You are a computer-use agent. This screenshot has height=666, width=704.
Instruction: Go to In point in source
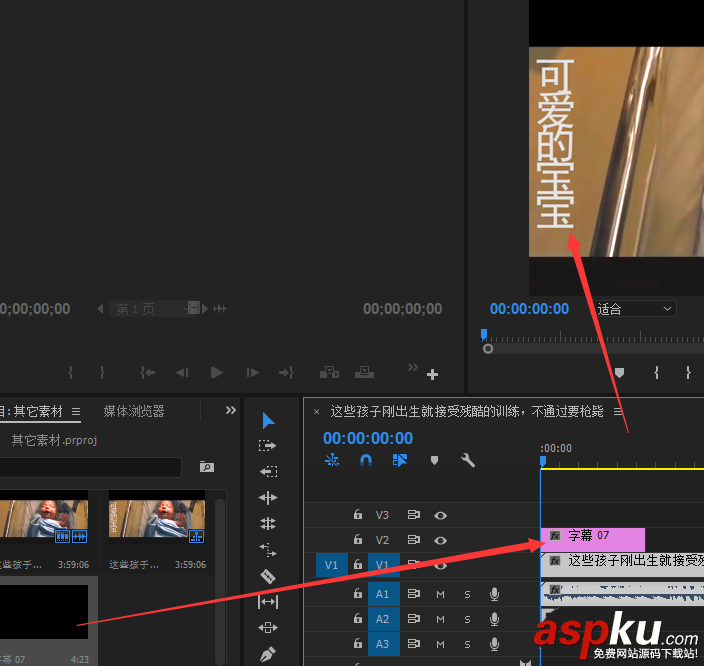(x=148, y=373)
